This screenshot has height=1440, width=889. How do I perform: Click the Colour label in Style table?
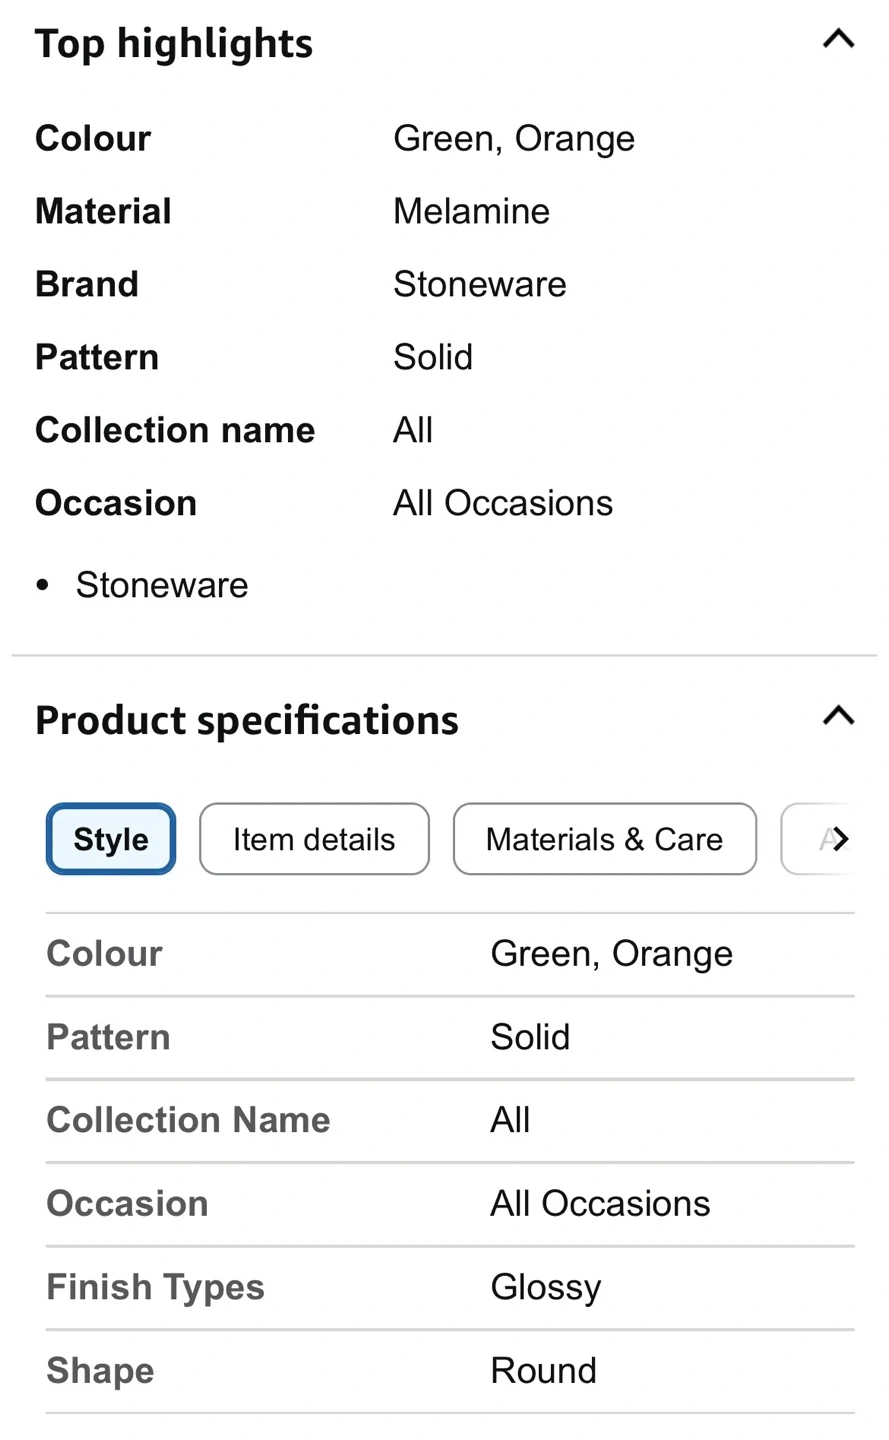coord(104,954)
